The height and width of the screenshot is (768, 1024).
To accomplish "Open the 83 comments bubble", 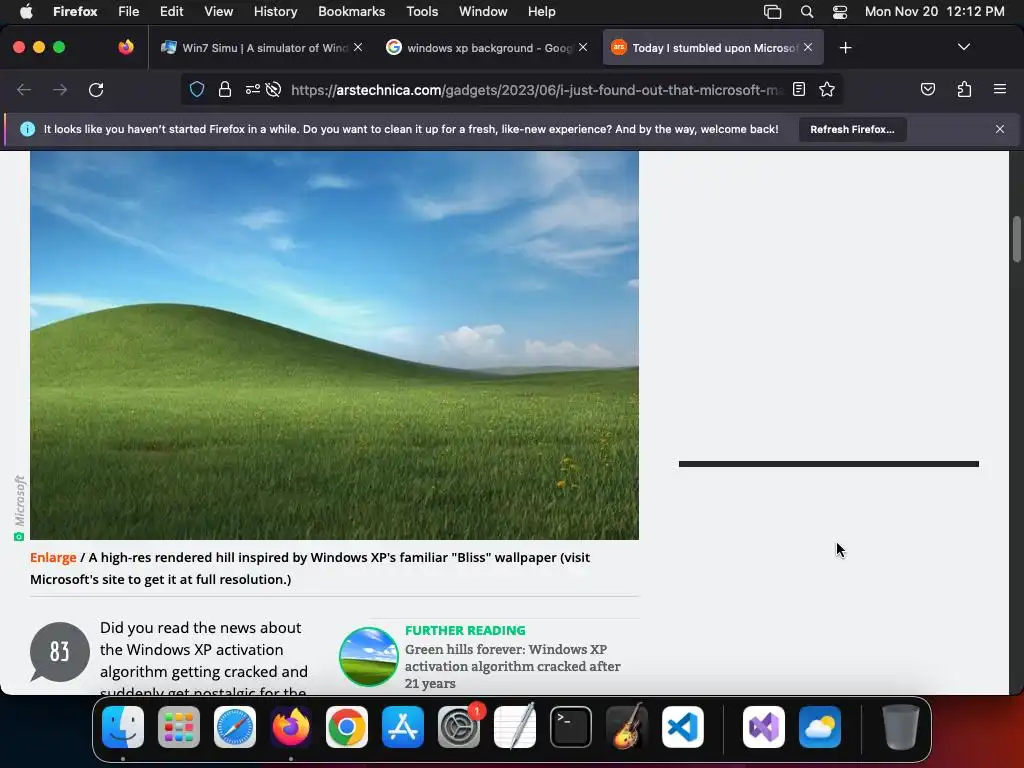I will tap(59, 651).
